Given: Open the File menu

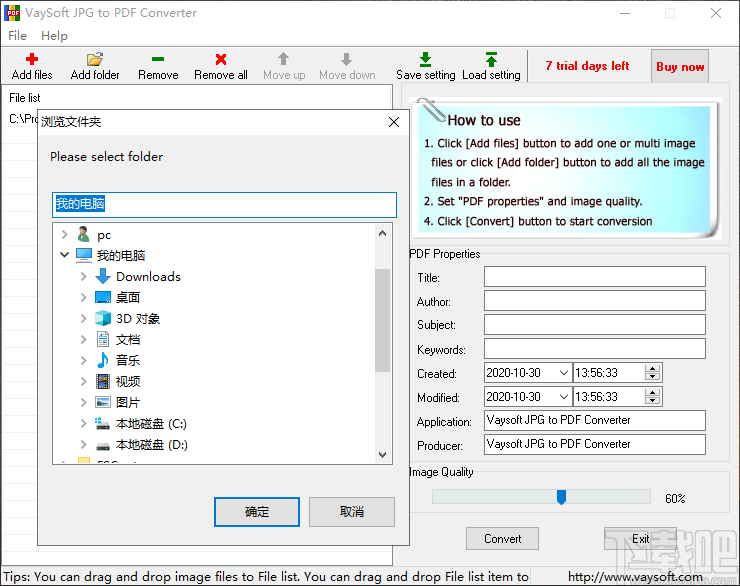Looking at the screenshot, I should [x=17, y=36].
